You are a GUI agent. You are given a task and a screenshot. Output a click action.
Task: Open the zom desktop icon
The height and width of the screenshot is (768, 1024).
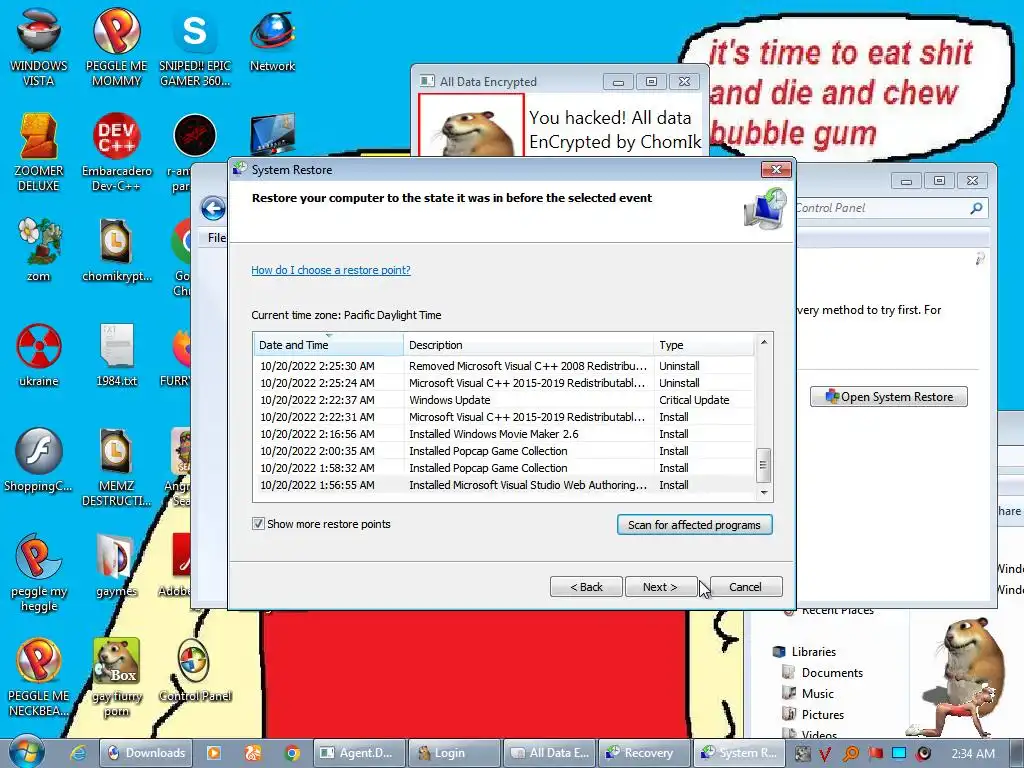39,249
